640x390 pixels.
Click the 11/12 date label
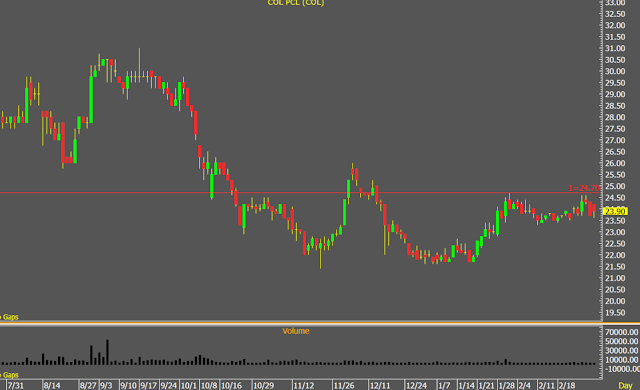[304, 386]
